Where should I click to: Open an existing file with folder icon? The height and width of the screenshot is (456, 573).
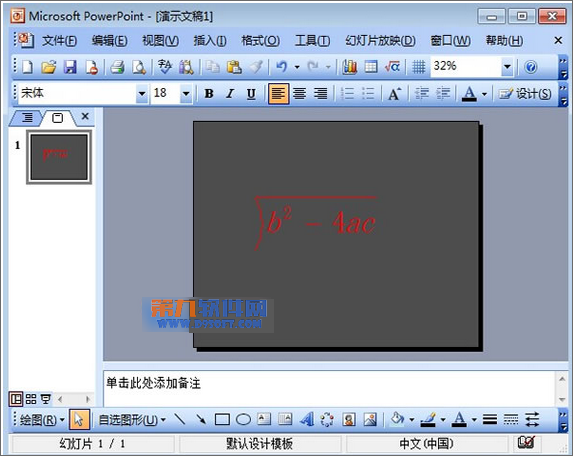49,67
